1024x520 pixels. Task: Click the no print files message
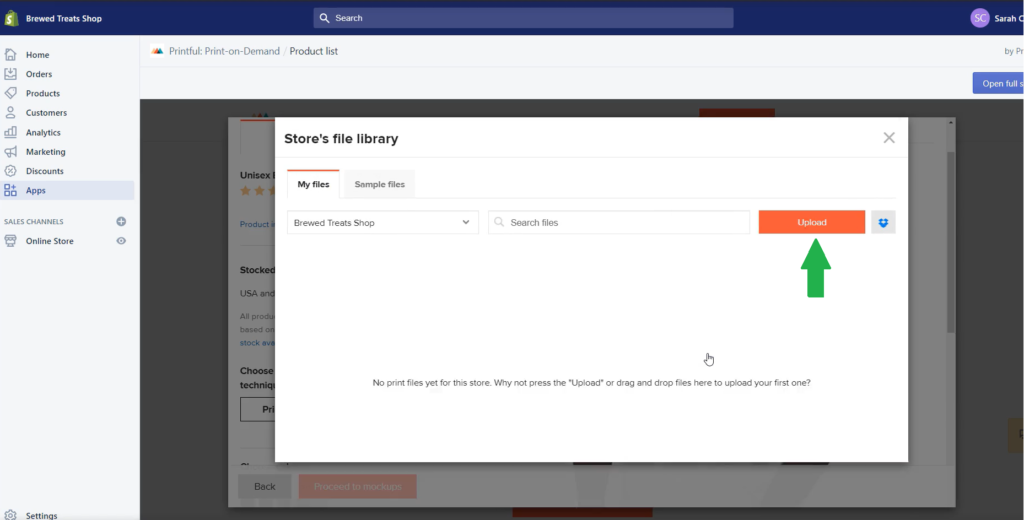pos(592,383)
